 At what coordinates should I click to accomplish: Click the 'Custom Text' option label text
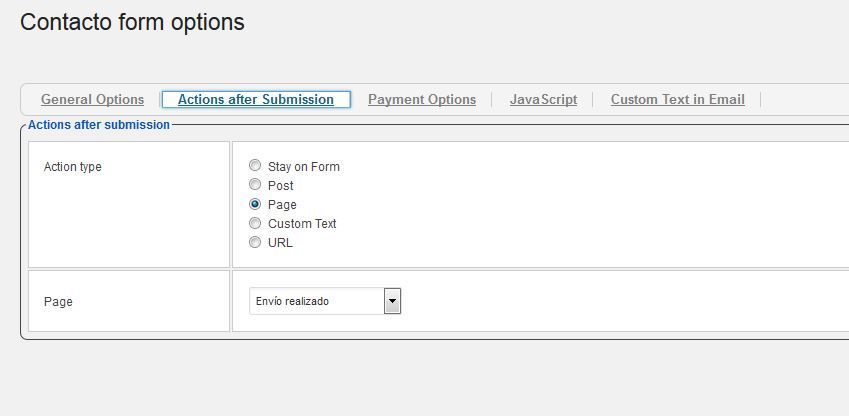(x=302, y=223)
